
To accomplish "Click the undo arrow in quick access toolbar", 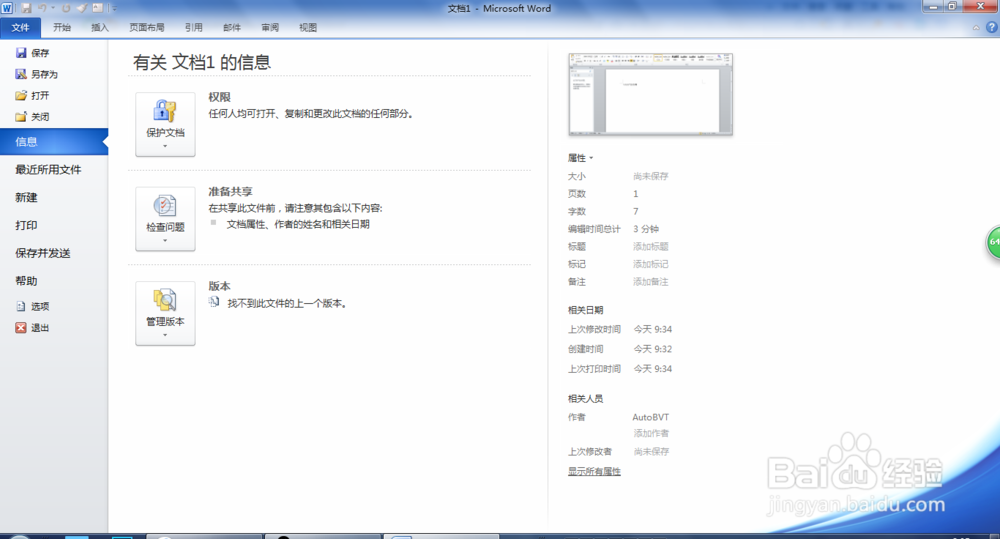I will (43, 8).
